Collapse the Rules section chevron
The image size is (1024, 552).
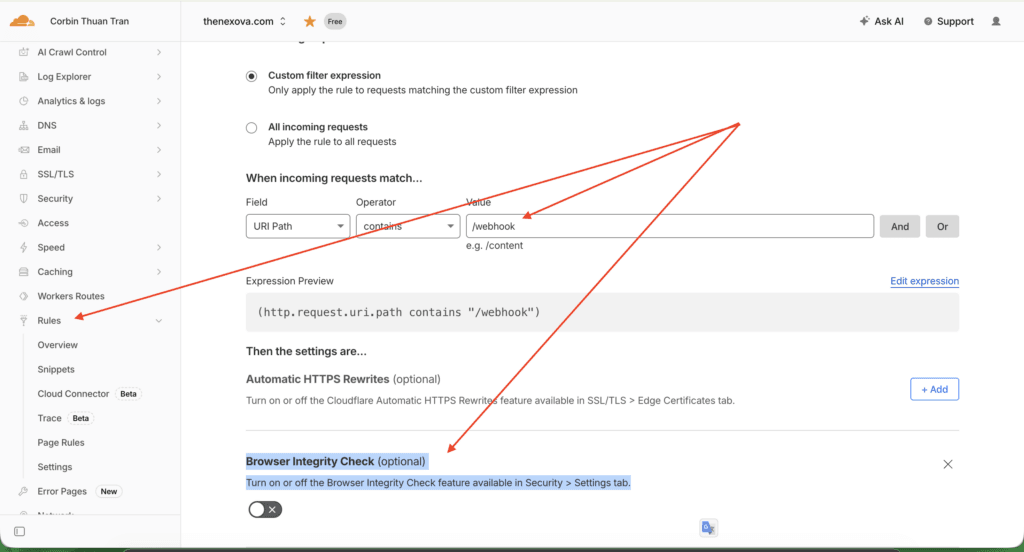159,321
